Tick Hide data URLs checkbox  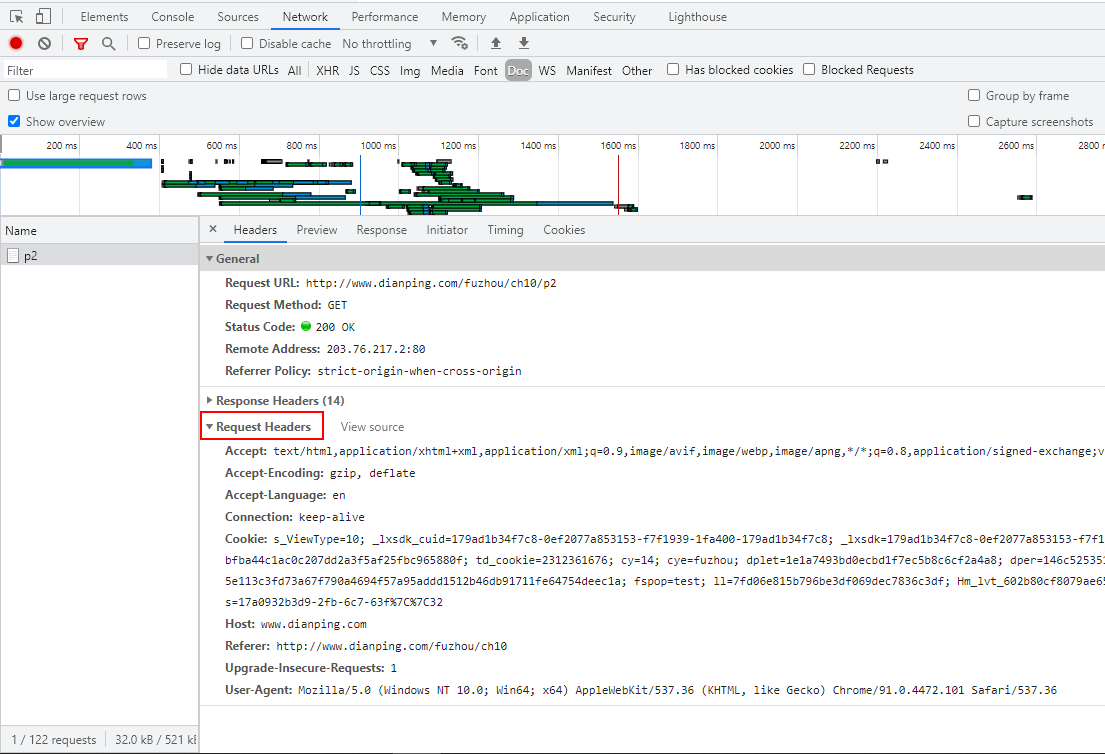pos(186,69)
